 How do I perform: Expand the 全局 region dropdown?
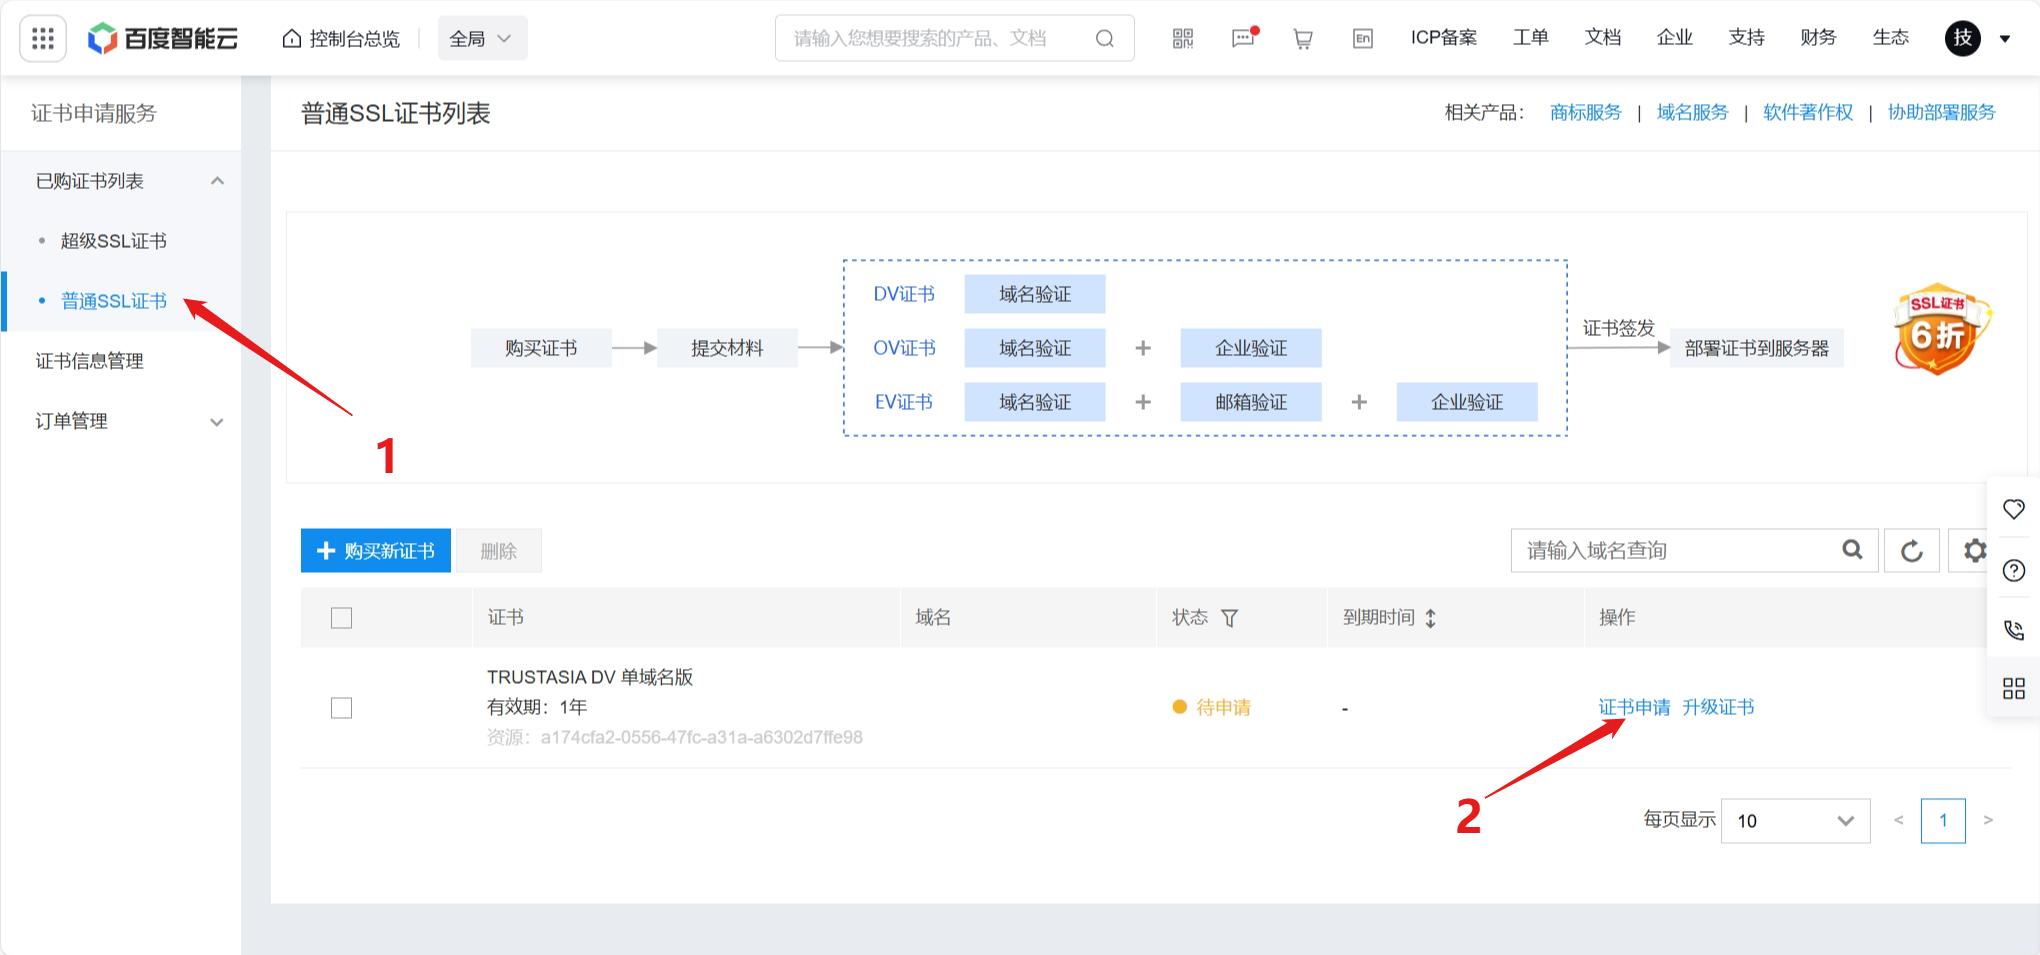[482, 38]
